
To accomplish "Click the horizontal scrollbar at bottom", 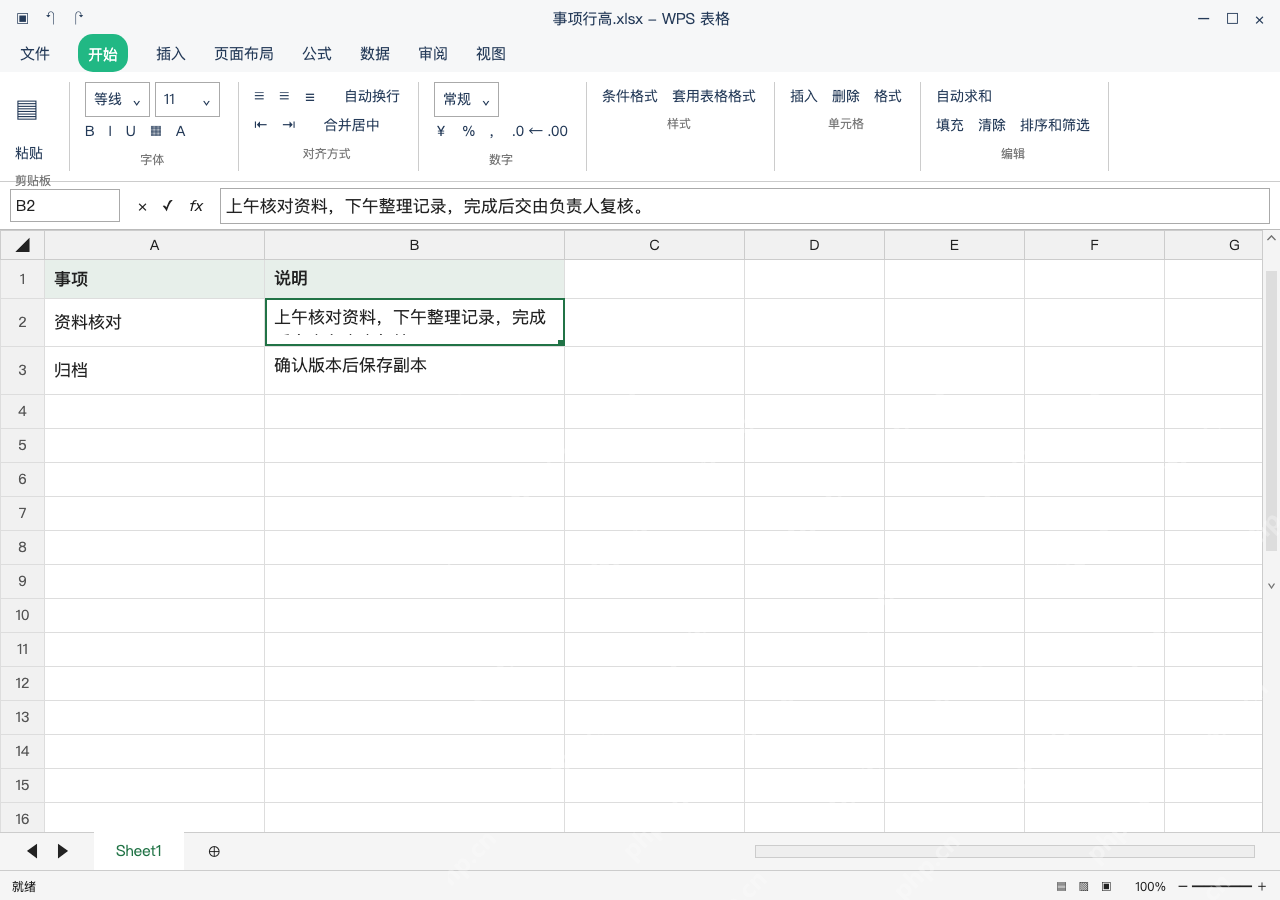I will [1005, 851].
